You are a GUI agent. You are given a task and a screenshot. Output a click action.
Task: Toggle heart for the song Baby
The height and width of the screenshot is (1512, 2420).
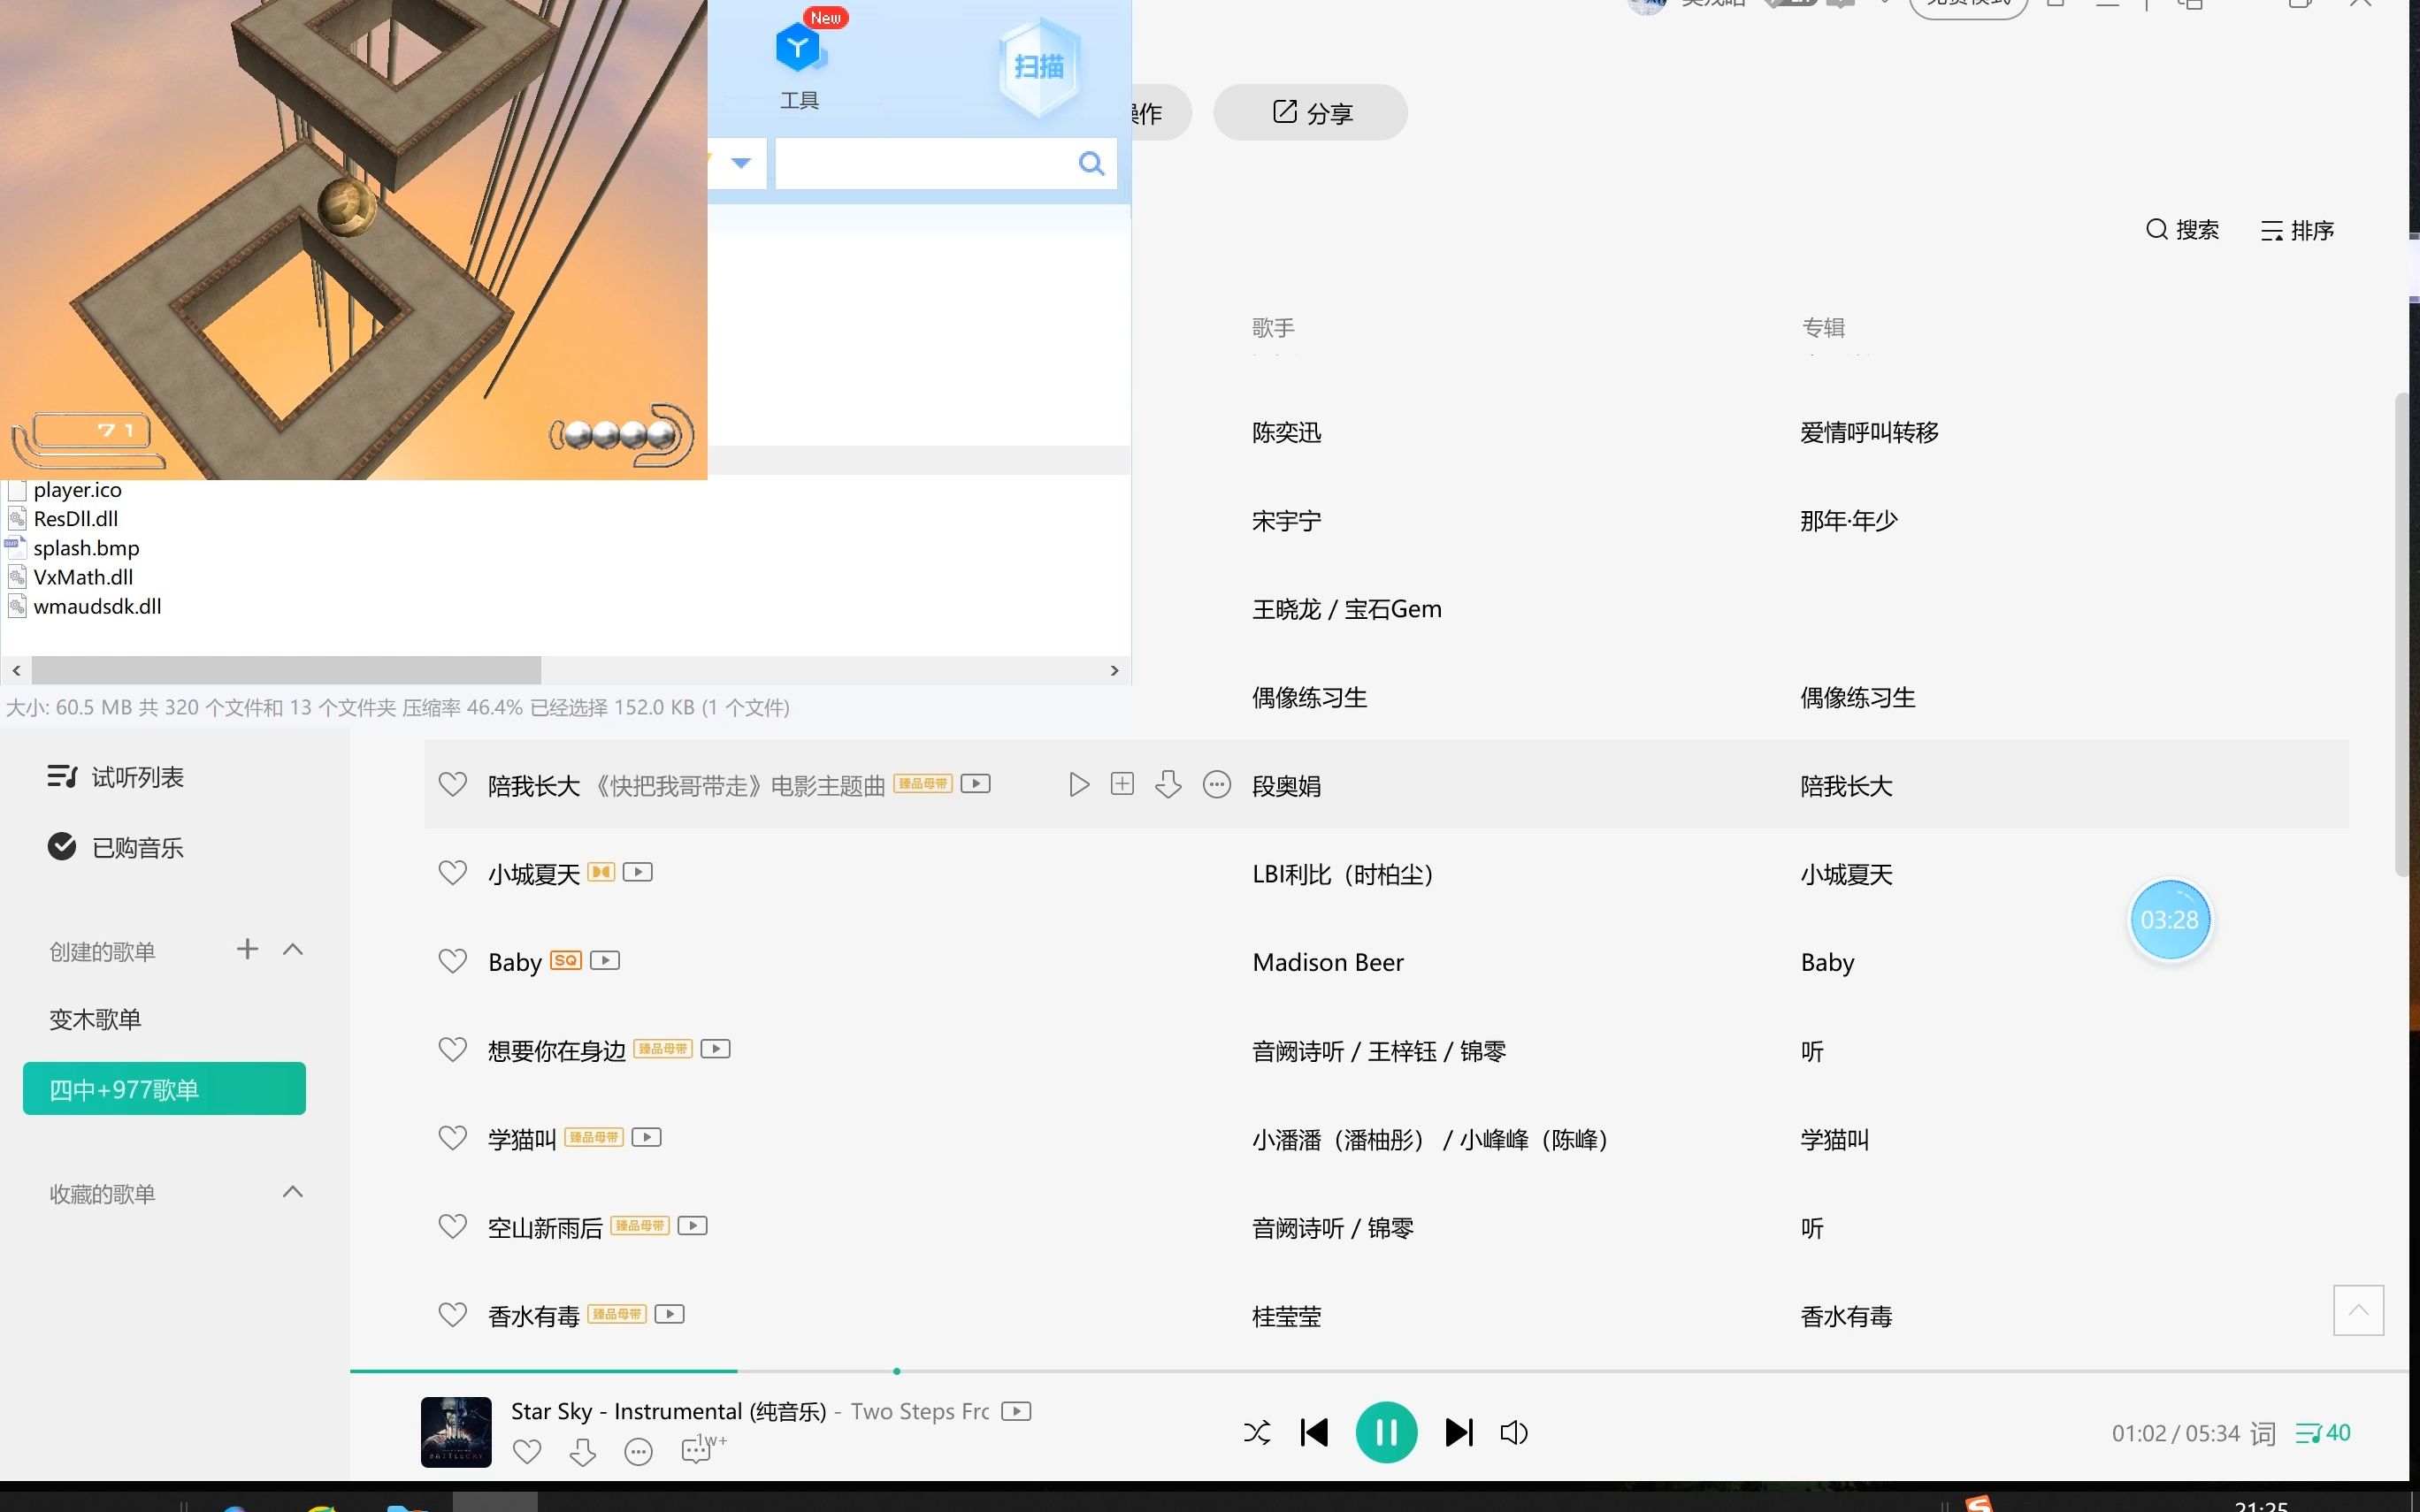click(453, 961)
